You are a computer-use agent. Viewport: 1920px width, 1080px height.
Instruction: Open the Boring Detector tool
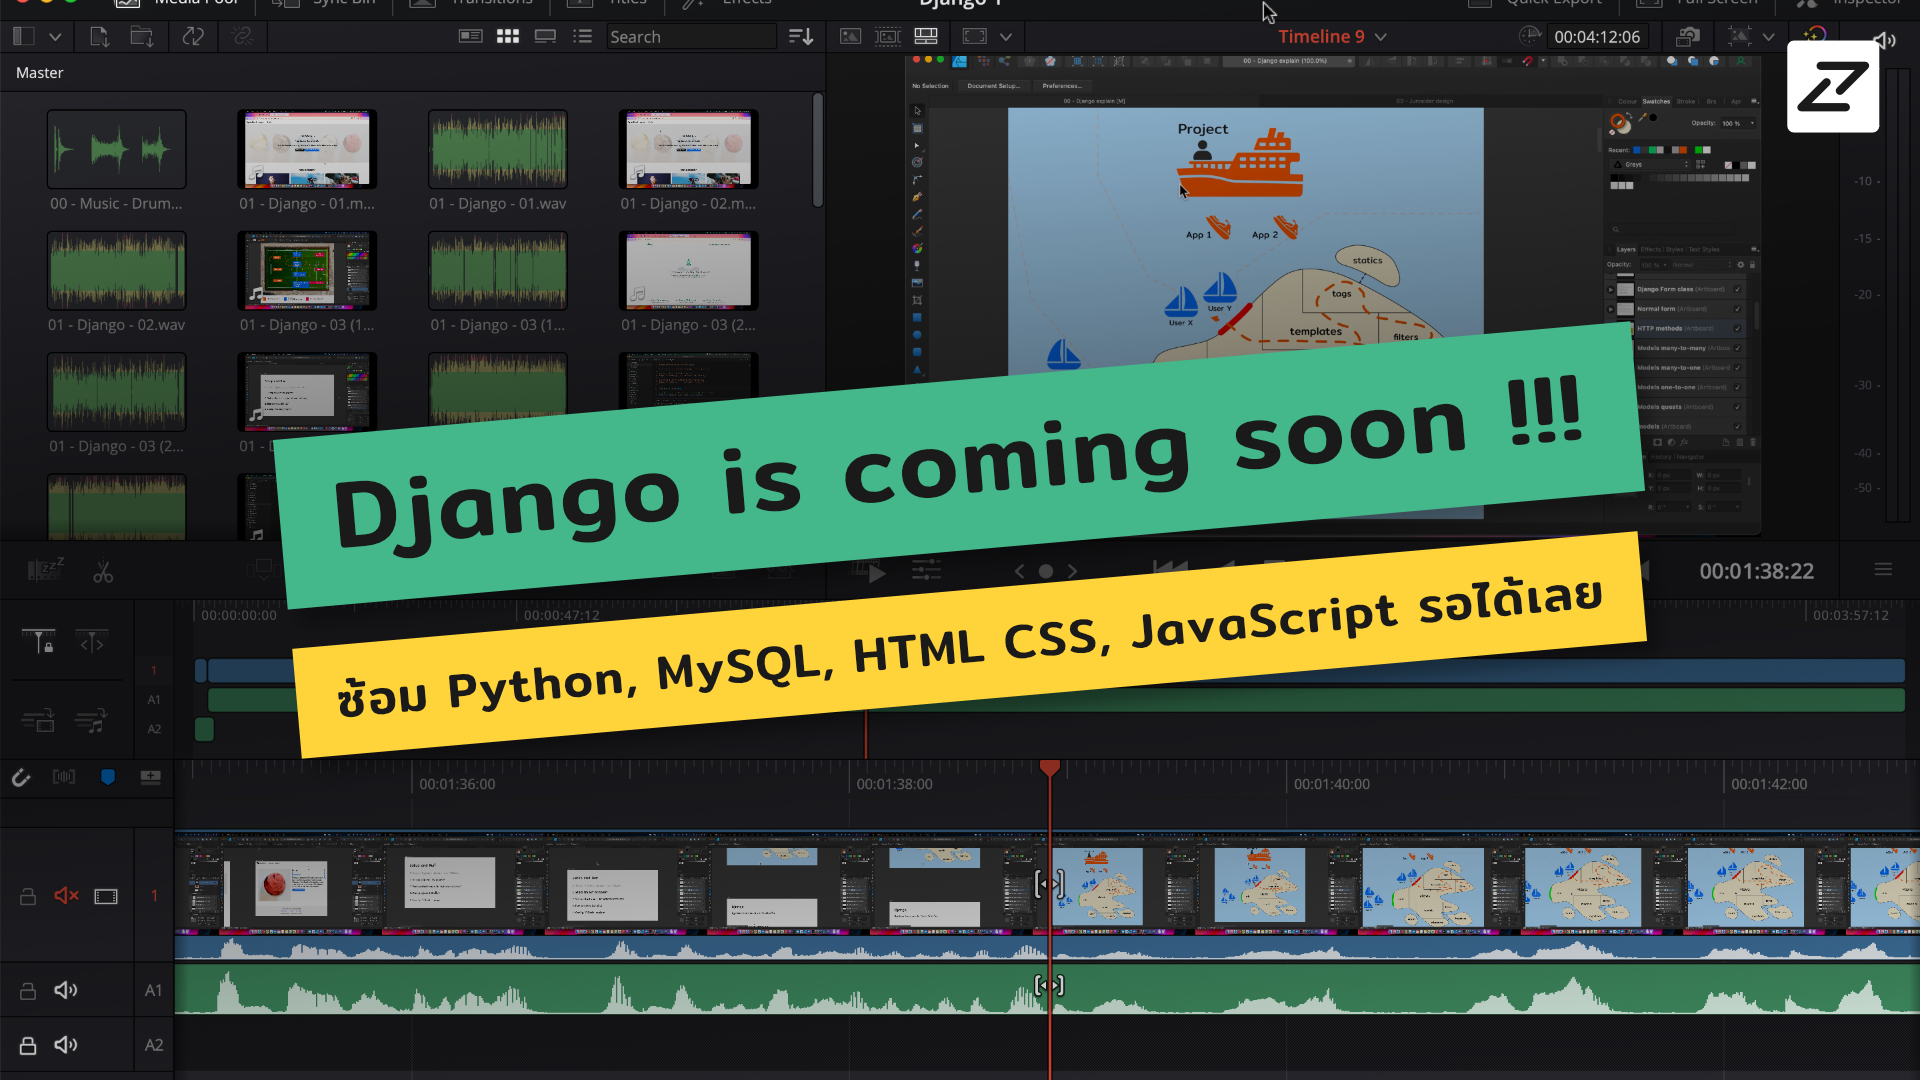pyautogui.click(x=45, y=571)
